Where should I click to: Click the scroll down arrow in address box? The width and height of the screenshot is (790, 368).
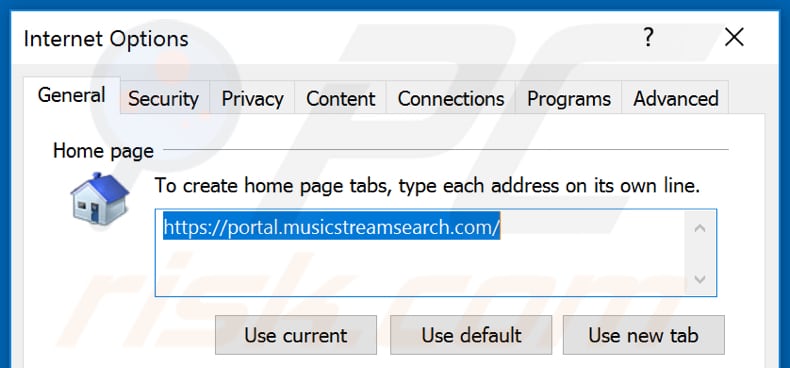pos(699,279)
